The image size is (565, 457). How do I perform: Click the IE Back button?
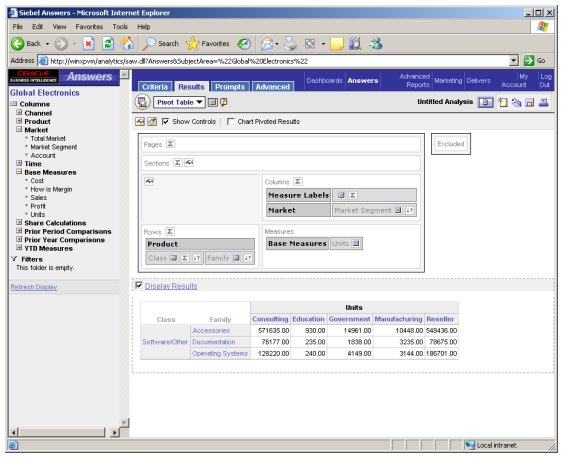[25, 44]
